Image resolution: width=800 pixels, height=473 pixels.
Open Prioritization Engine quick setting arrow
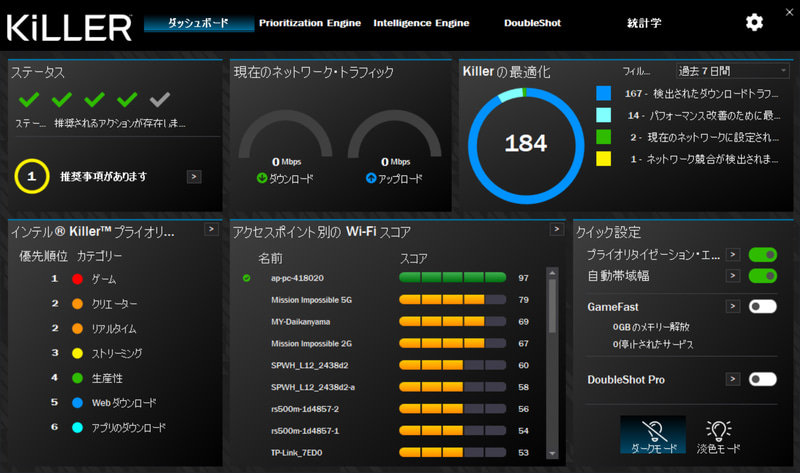pos(733,254)
